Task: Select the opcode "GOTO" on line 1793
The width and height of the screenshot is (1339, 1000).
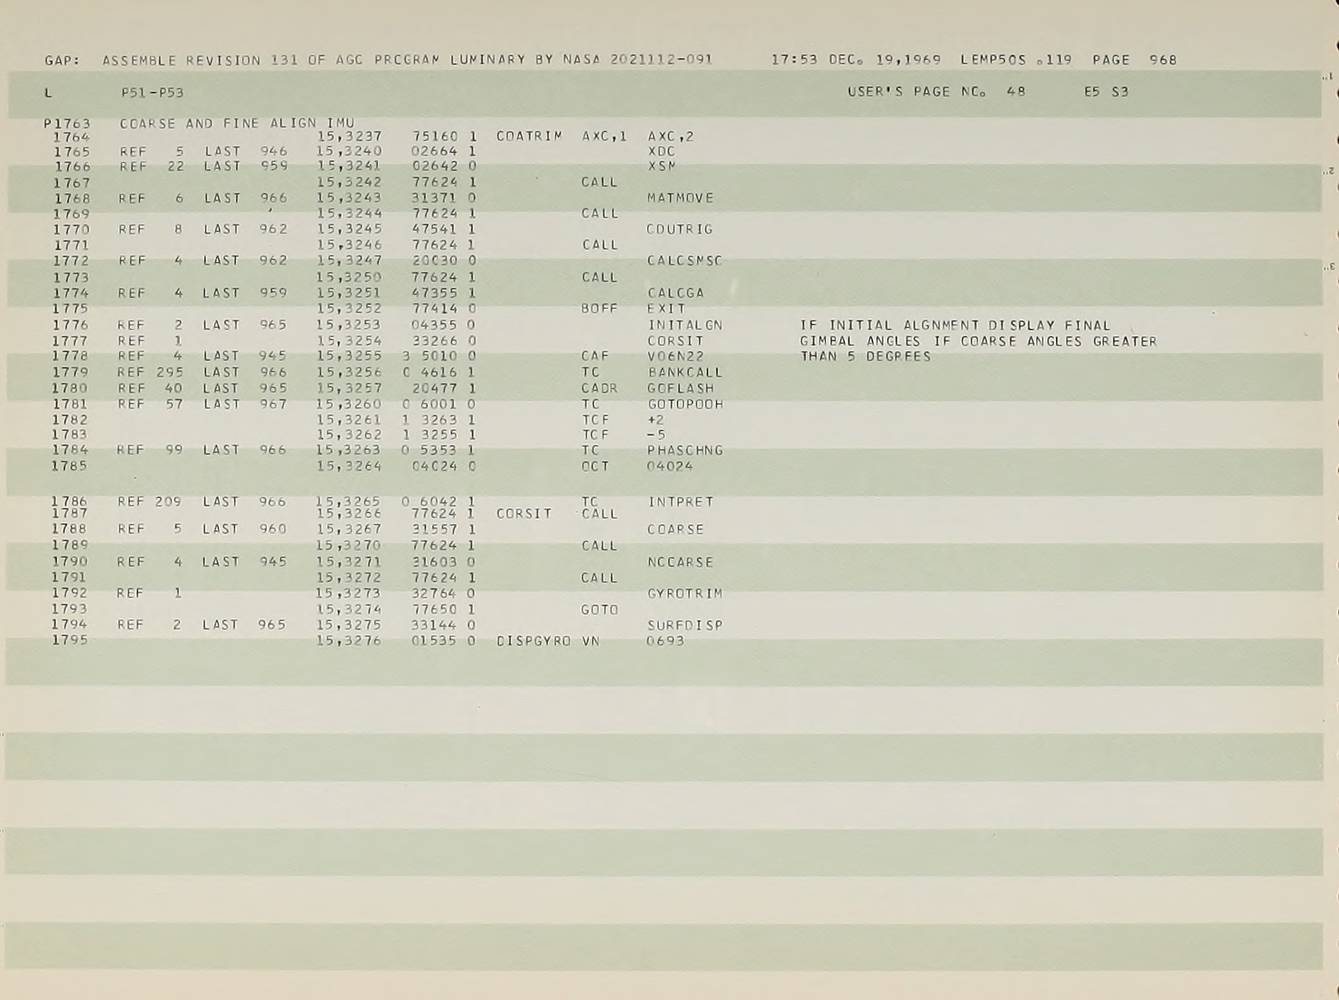Action: [x=600, y=610]
